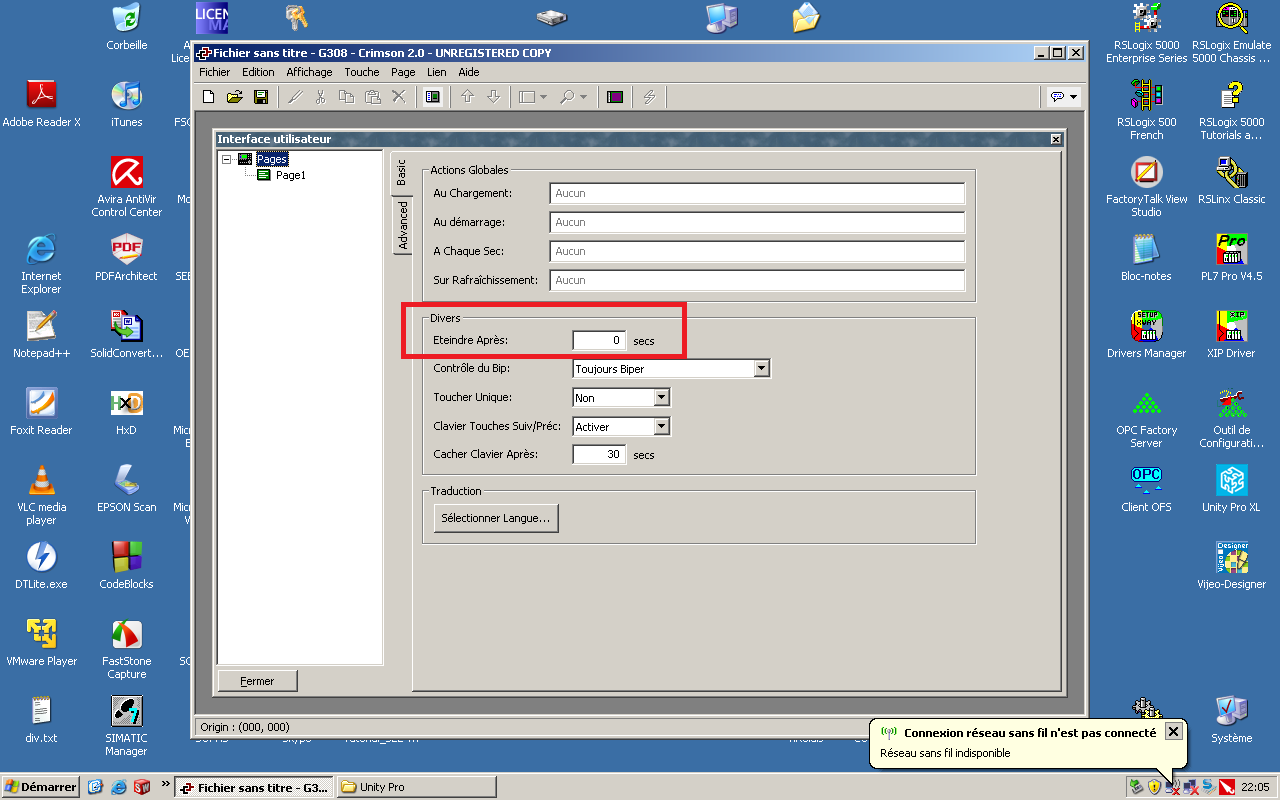Open Clavier Touches Suiv/Préc dropdown
1280x800 pixels.
pos(661,427)
